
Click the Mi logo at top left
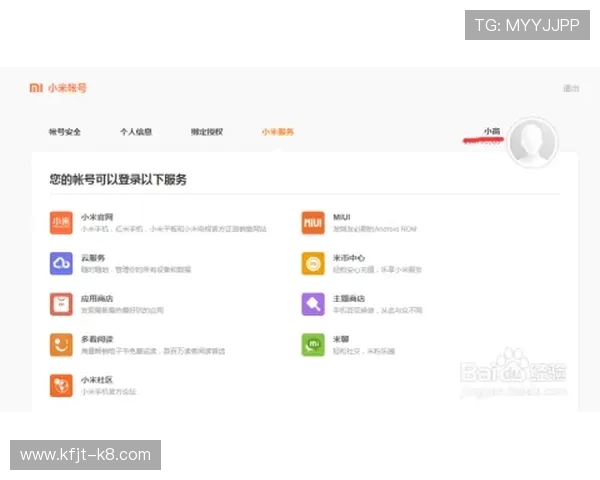click(x=36, y=88)
